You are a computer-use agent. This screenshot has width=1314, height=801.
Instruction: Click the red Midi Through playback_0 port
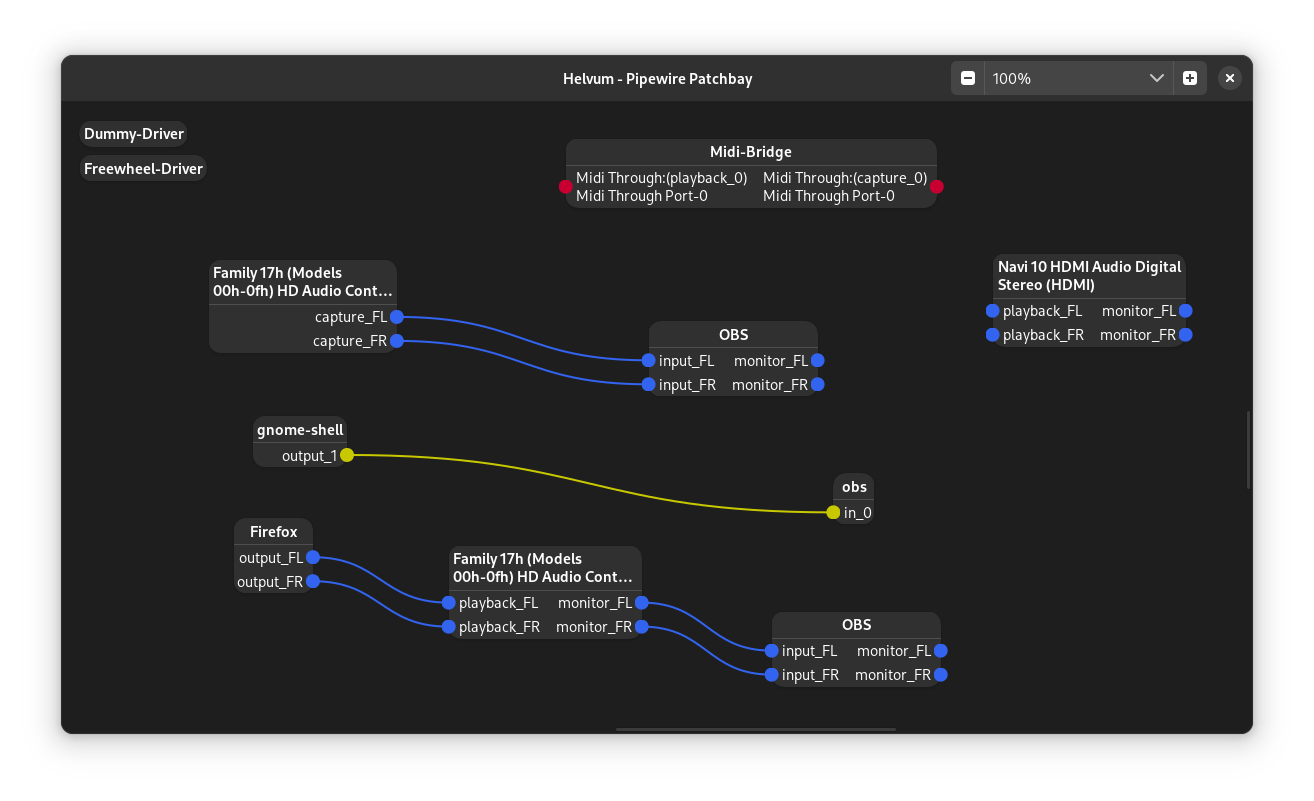(x=566, y=186)
